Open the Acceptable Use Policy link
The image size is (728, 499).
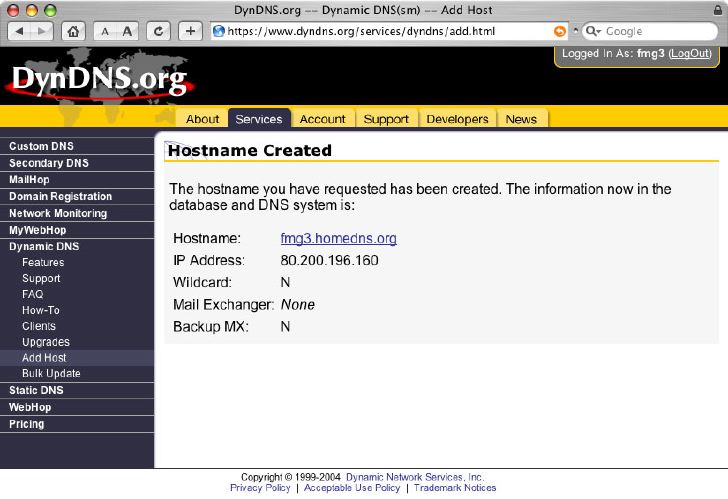[x=351, y=488]
